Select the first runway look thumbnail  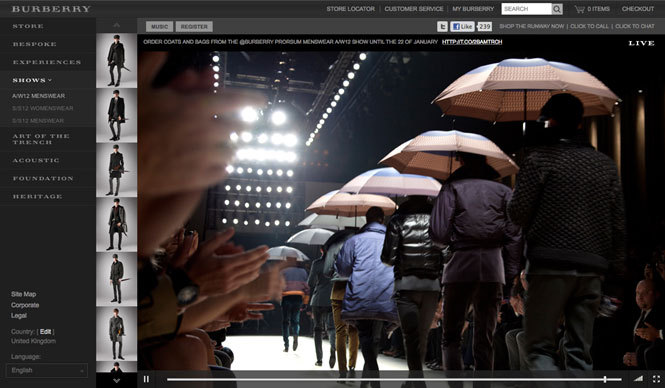pos(117,61)
